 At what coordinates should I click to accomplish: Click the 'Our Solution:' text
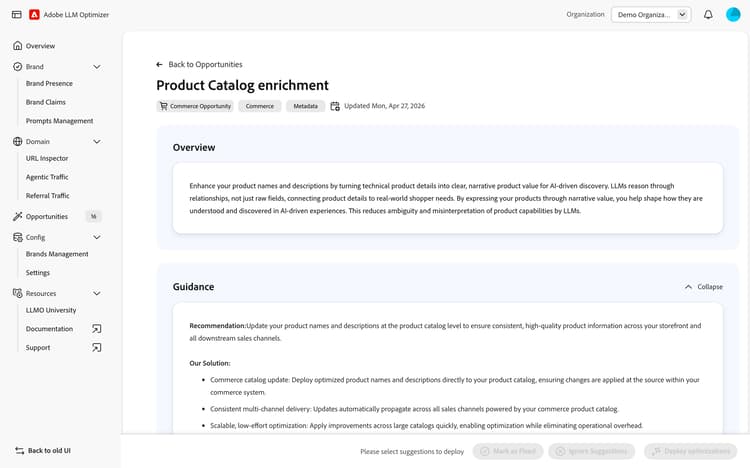pos(210,363)
